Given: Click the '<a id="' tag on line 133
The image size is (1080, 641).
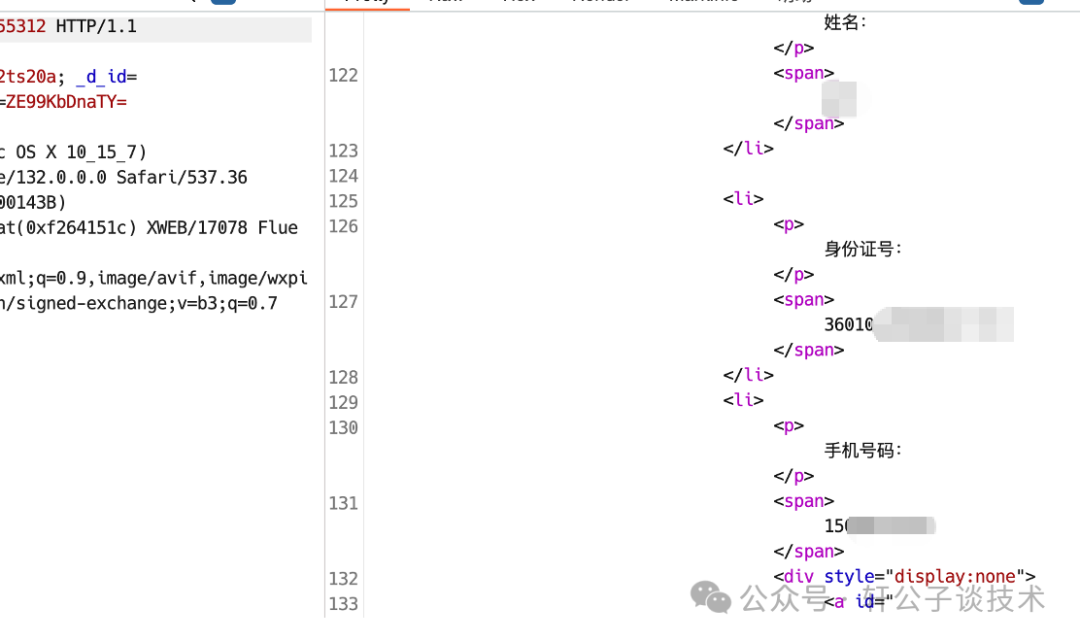Looking at the screenshot, I should (x=858, y=602).
